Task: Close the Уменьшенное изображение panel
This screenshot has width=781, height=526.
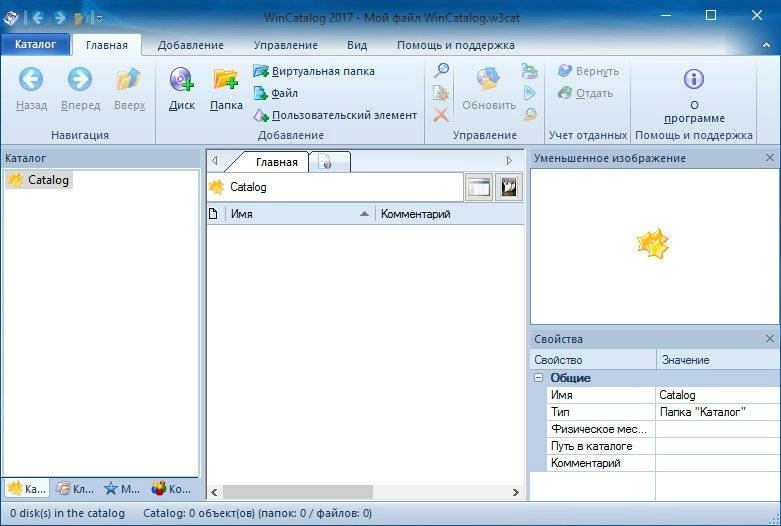Action: click(770, 157)
